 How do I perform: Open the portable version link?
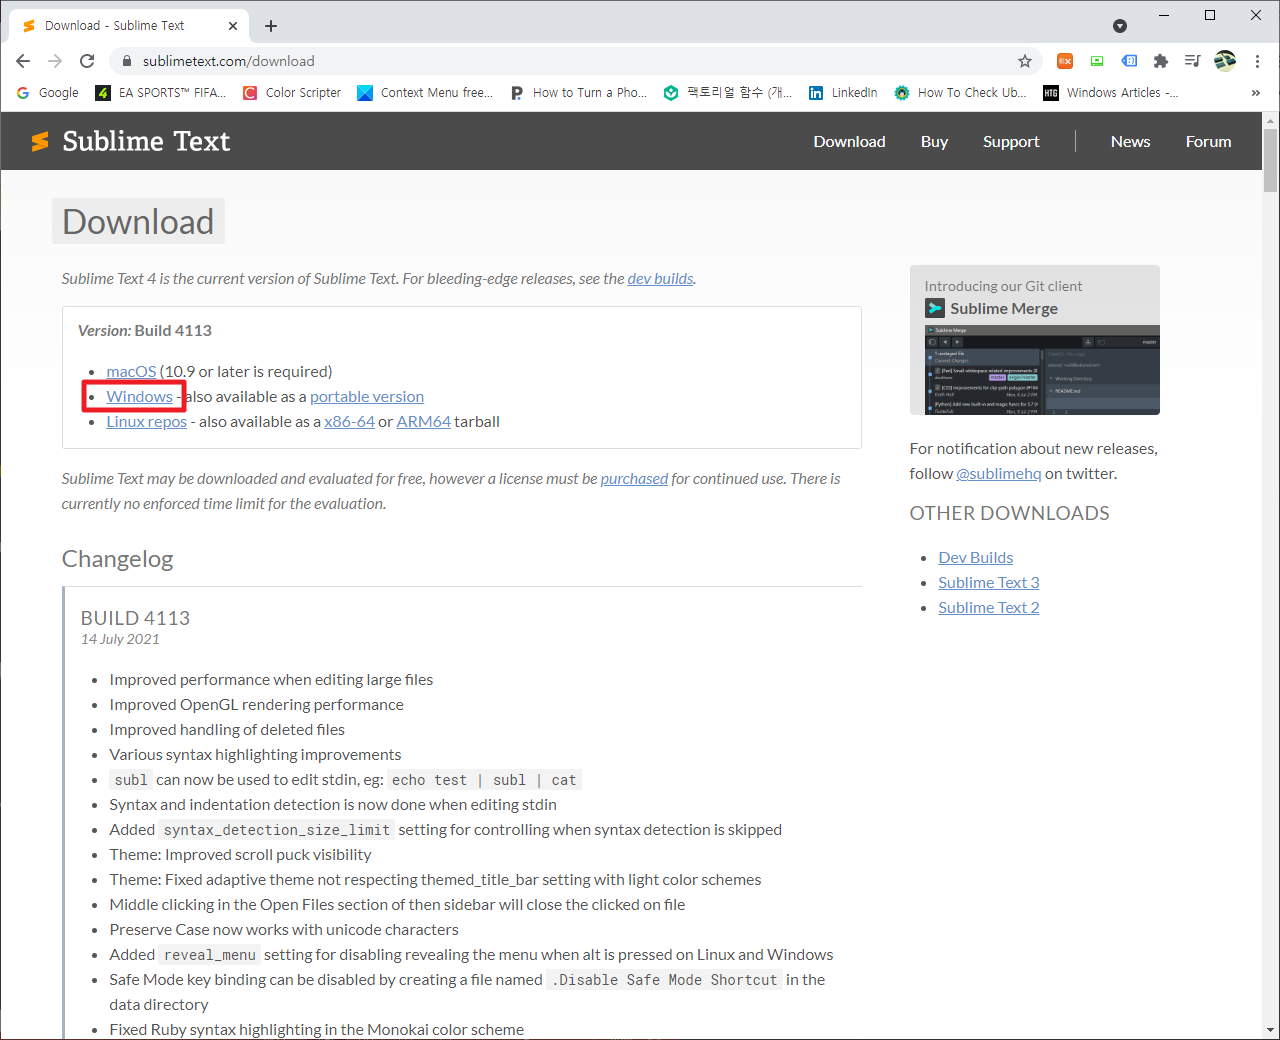[x=367, y=397]
